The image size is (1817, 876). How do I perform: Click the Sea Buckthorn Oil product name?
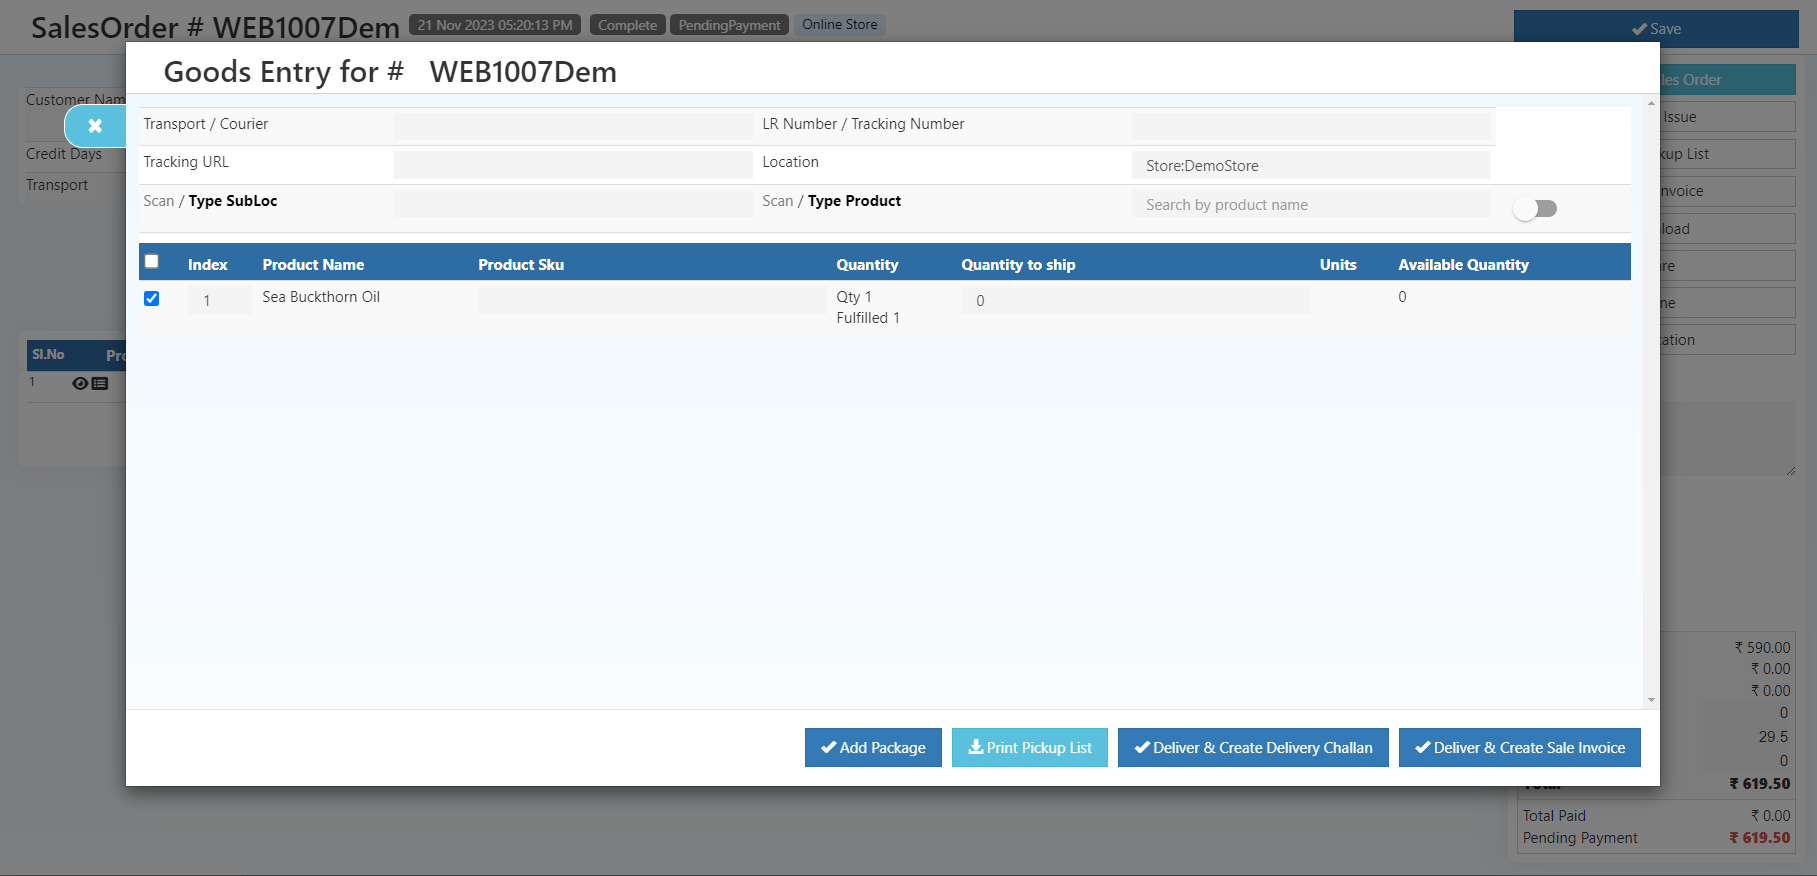coord(321,297)
